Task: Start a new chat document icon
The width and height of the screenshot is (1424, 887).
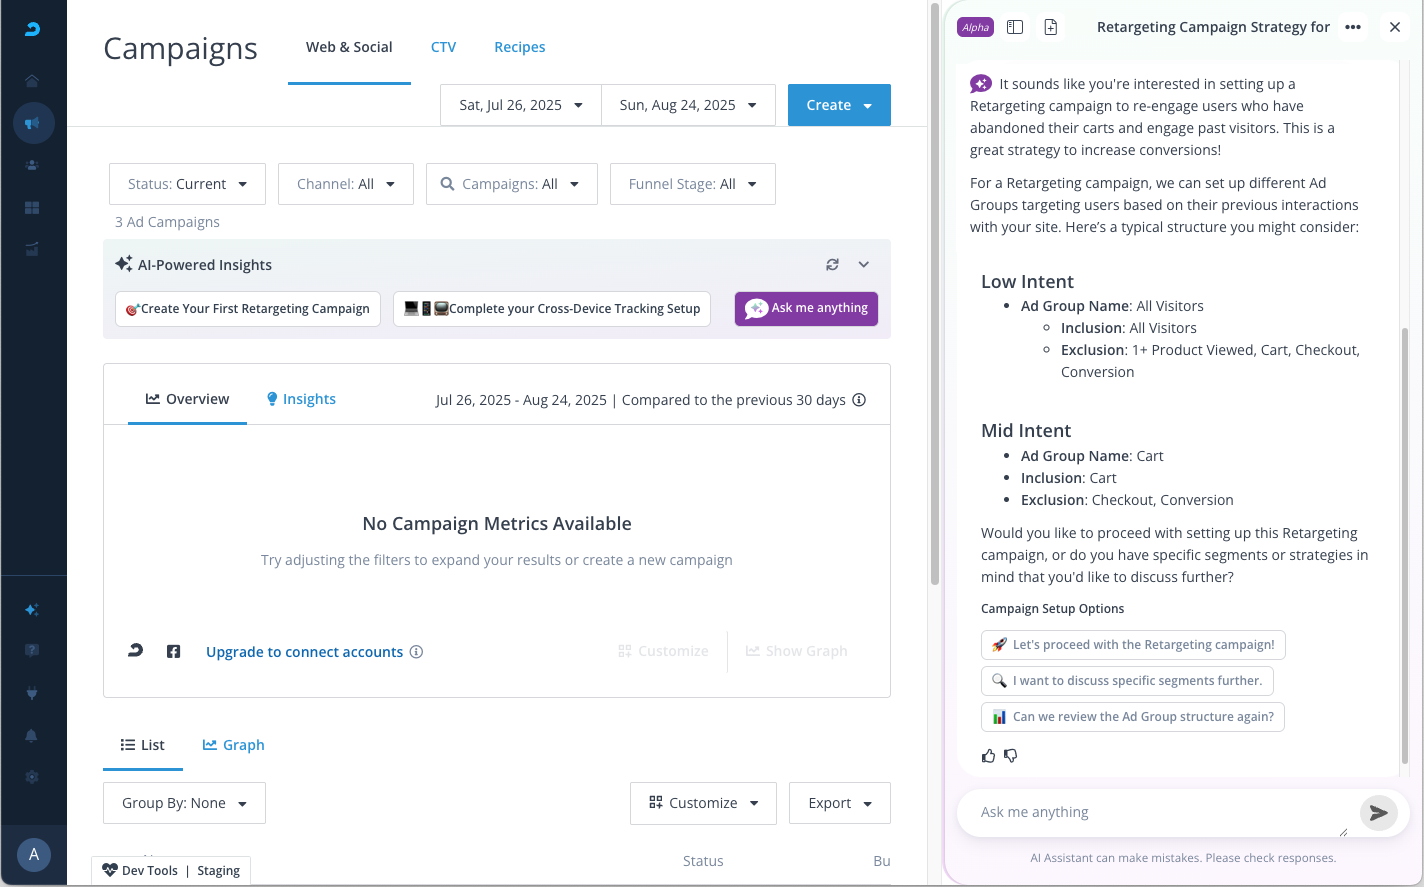Action: coord(1050,27)
